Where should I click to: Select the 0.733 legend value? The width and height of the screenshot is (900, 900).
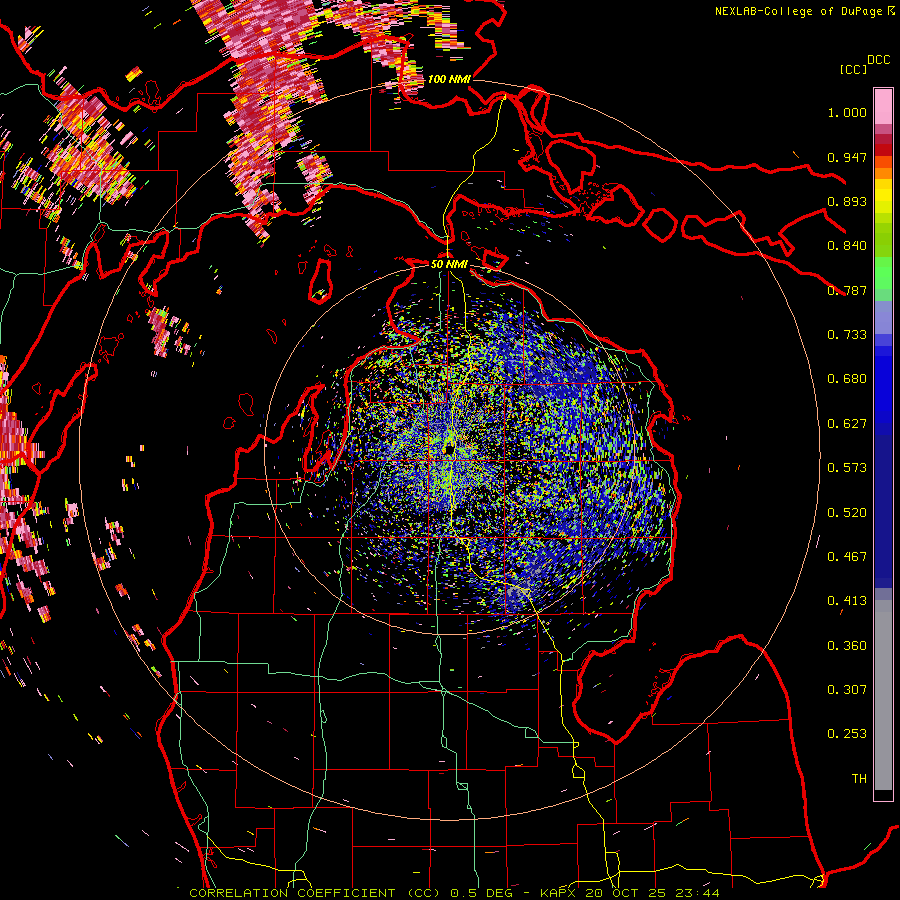click(847, 335)
